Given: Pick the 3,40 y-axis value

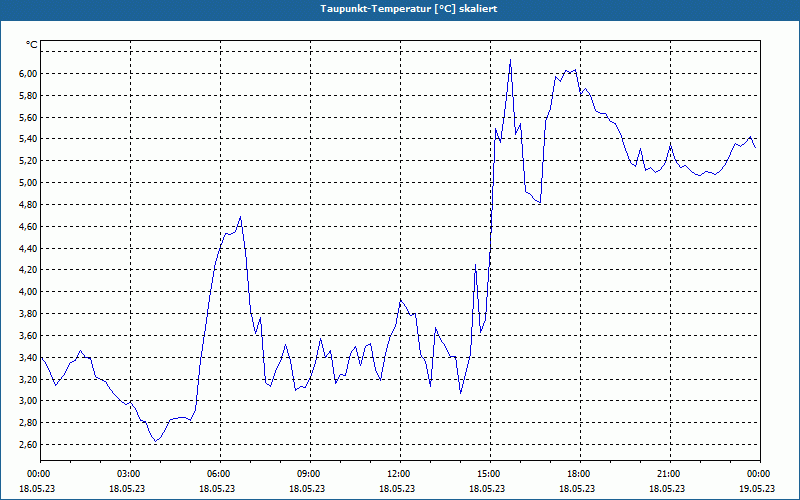Looking at the screenshot, I should tap(29, 358).
